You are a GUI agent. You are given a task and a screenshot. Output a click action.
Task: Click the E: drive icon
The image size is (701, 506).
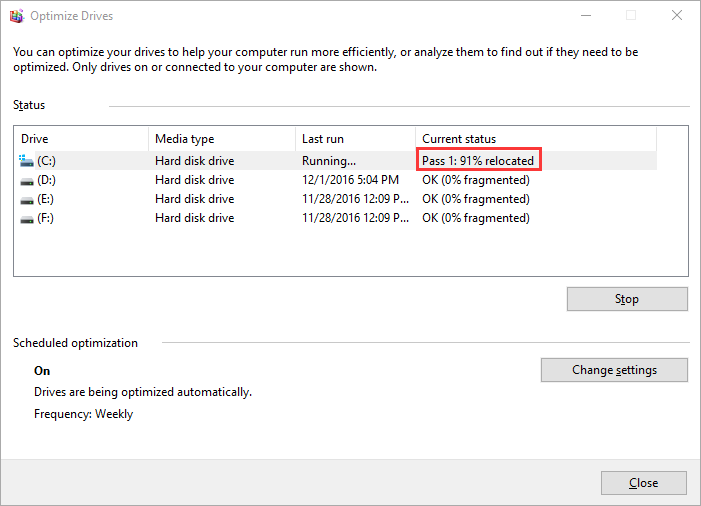(x=27, y=200)
